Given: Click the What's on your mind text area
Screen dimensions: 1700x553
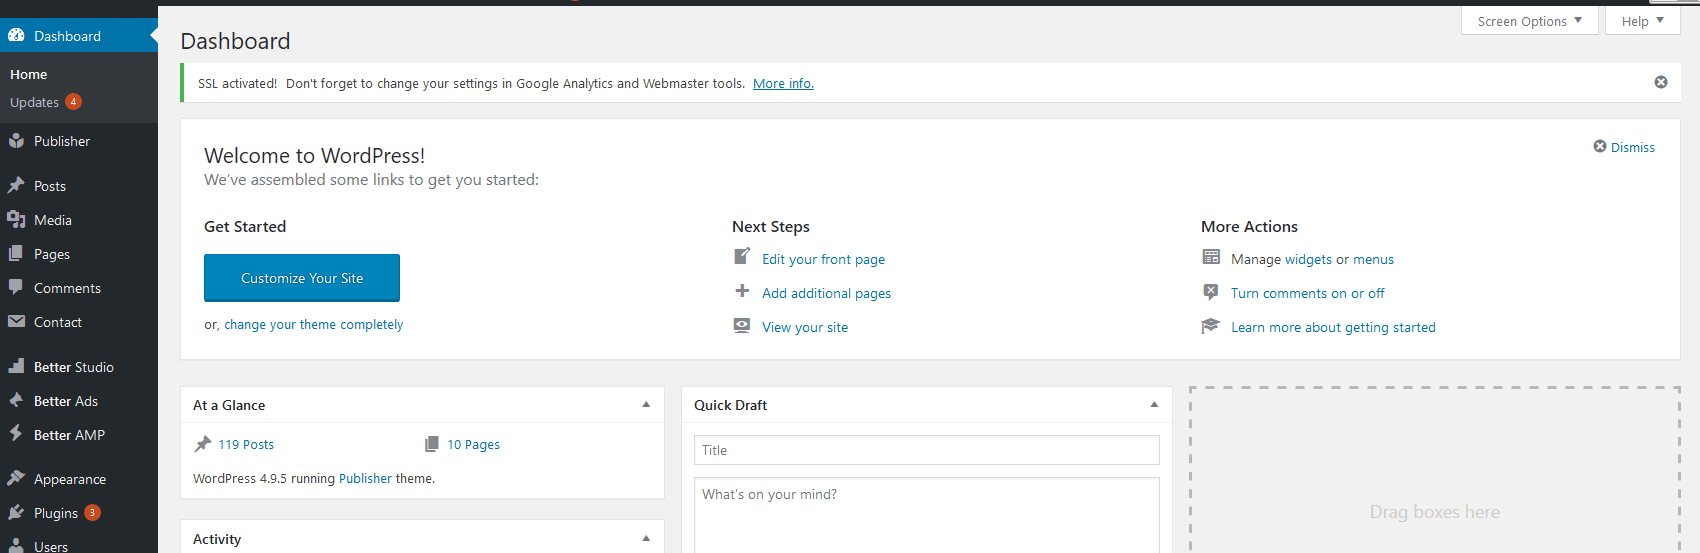Looking at the screenshot, I should coord(927,515).
